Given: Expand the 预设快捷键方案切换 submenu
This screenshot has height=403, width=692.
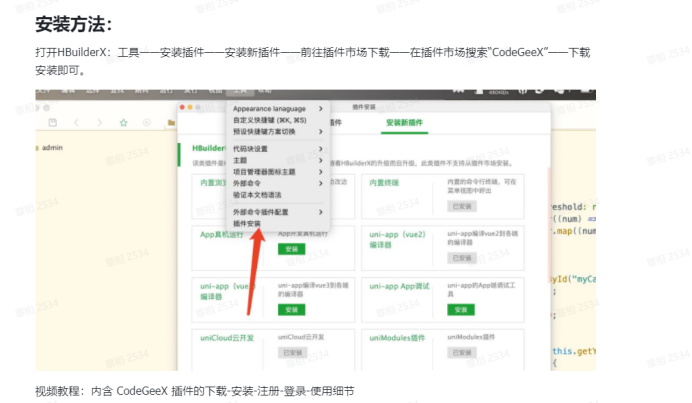Looking at the screenshot, I should [x=278, y=132].
